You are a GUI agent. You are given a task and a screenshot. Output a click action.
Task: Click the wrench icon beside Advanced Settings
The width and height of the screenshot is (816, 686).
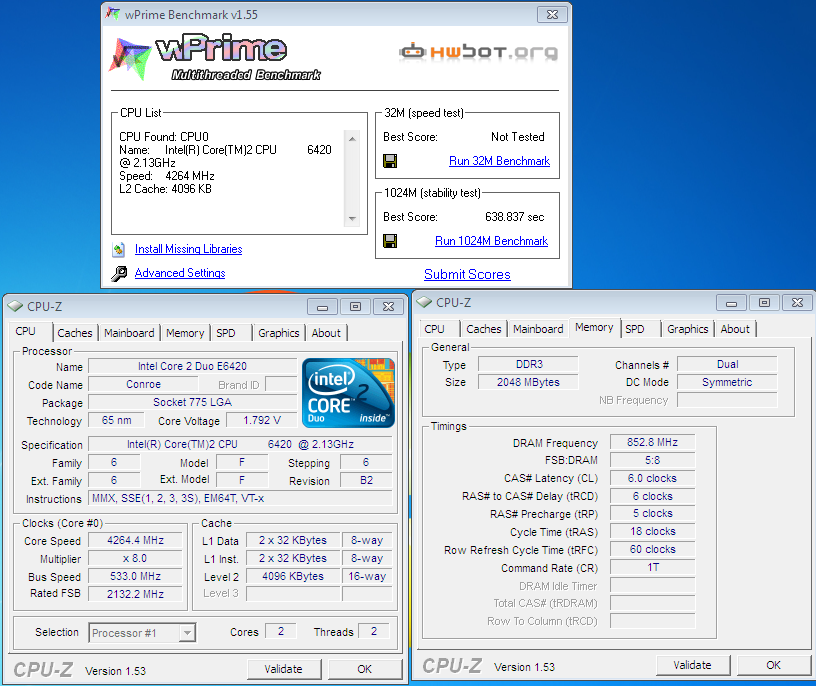pyautogui.click(x=119, y=273)
